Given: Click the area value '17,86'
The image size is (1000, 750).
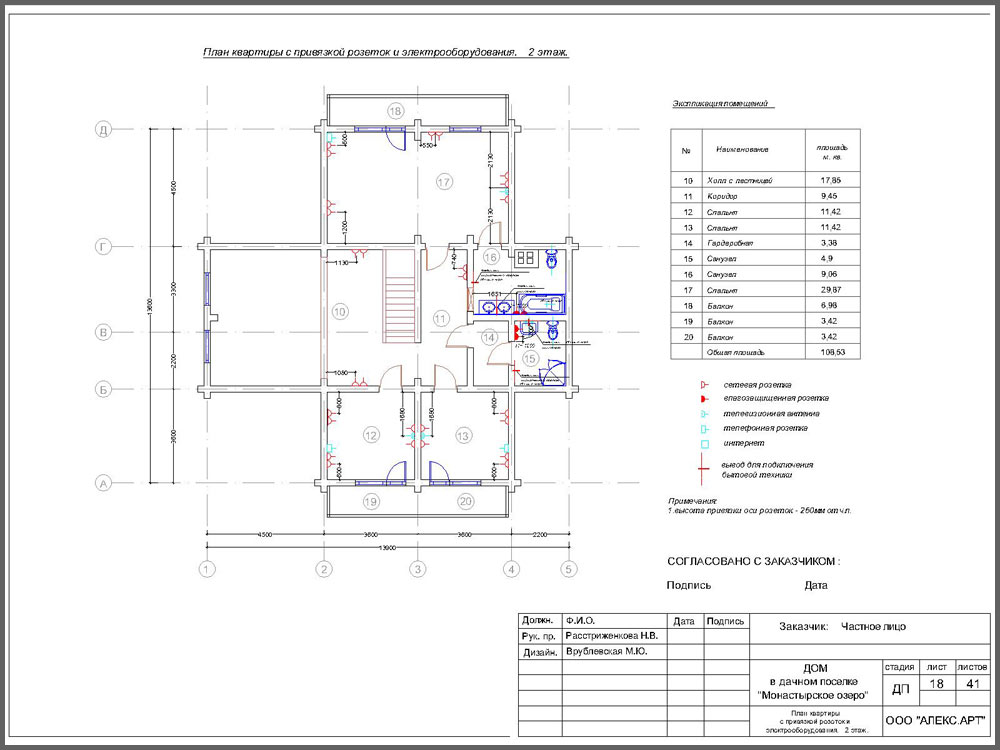Looking at the screenshot, I should point(831,180).
